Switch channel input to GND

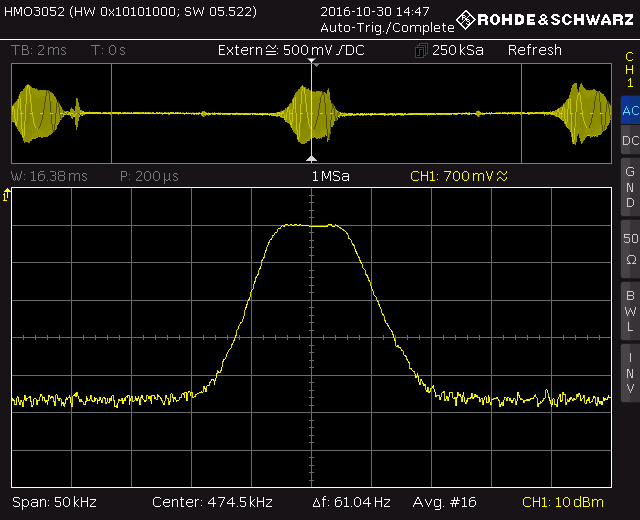pos(629,187)
